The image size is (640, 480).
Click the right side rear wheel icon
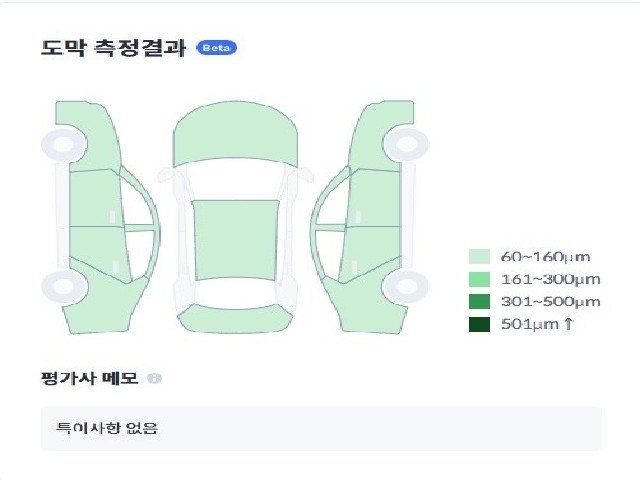407,287
